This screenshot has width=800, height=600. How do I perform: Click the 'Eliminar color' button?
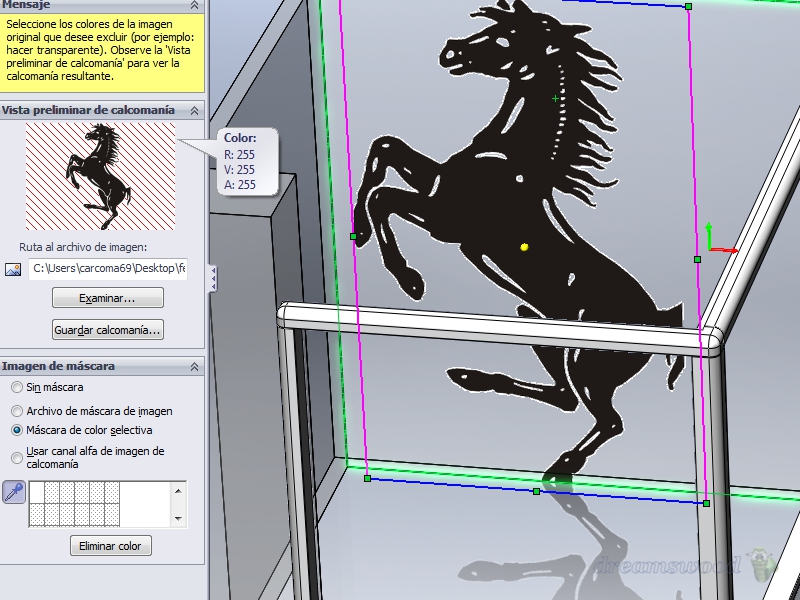click(x=111, y=546)
